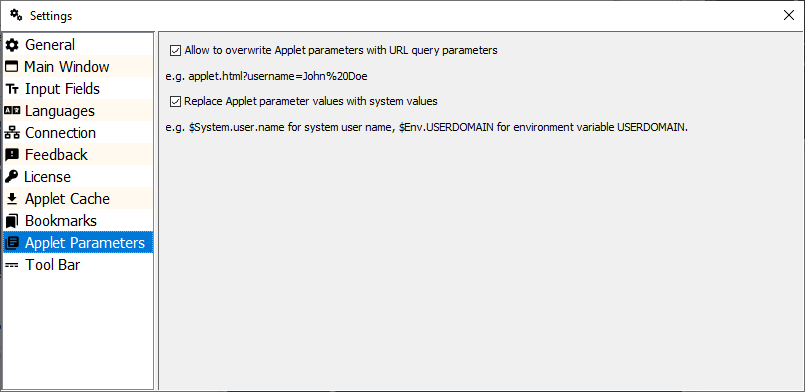Click the Applet Cache download icon
This screenshot has width=805, height=392.
(12, 199)
